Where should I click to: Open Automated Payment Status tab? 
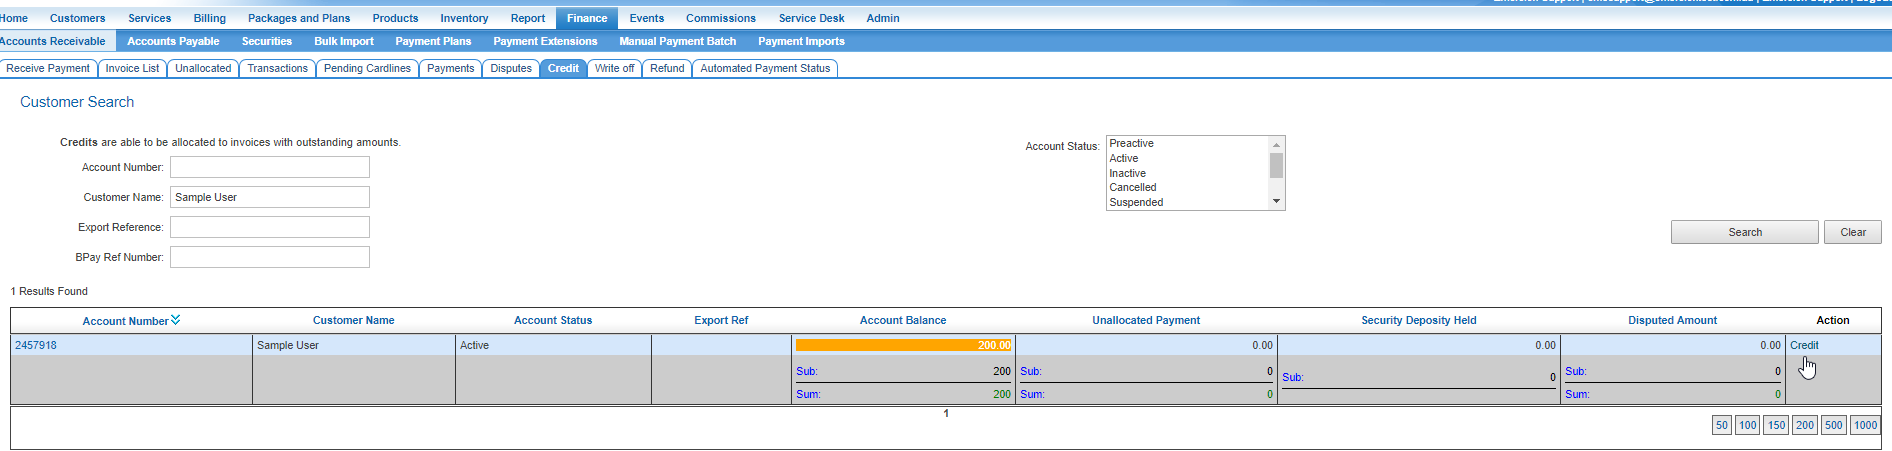pos(764,68)
